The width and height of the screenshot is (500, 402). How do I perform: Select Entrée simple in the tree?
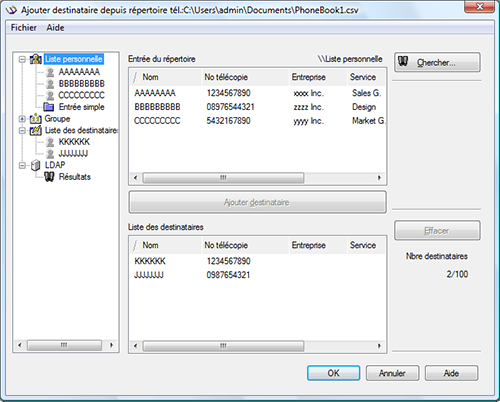(x=81, y=107)
